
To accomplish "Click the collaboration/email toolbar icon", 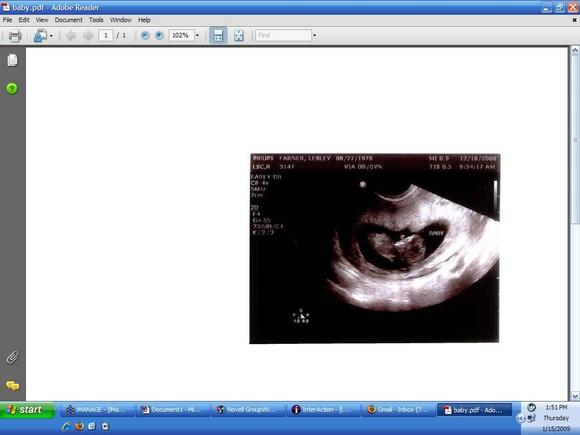I will coord(40,36).
